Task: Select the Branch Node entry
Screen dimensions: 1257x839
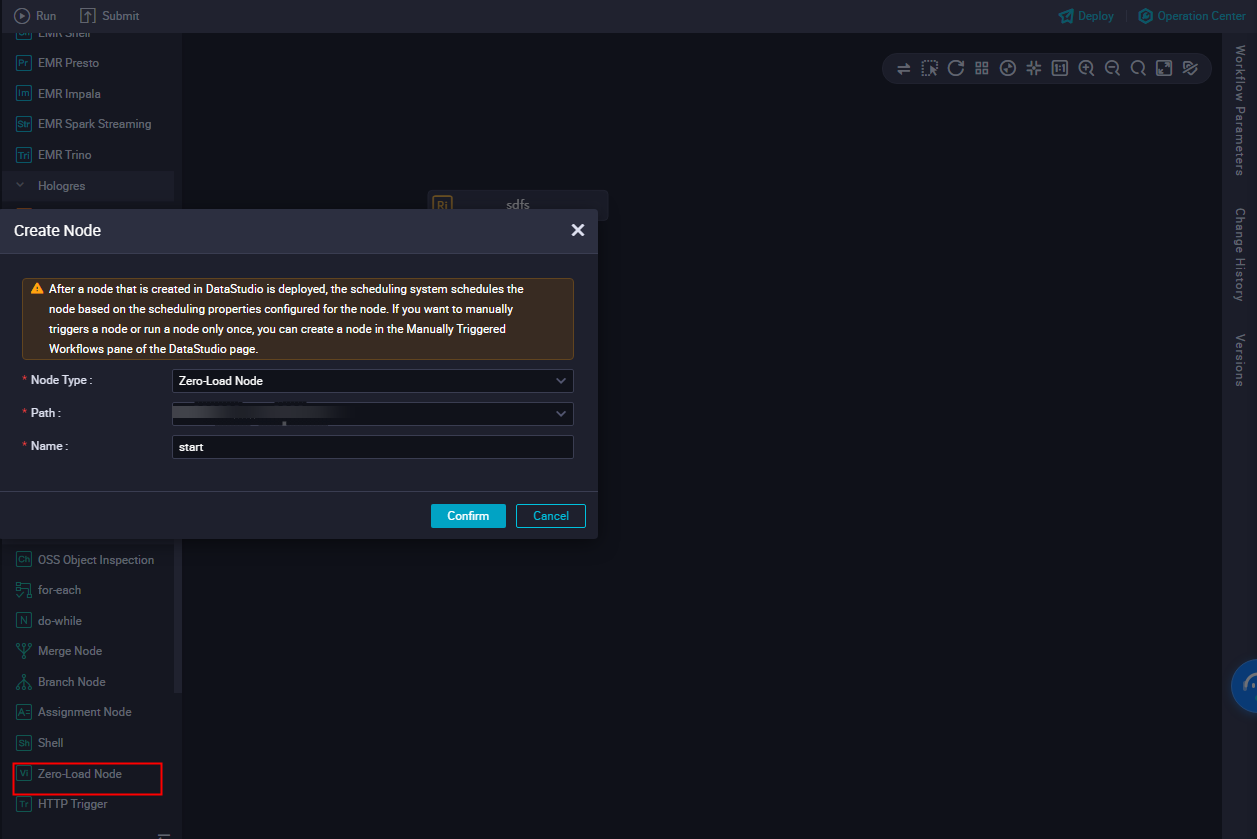Action: tap(60, 682)
